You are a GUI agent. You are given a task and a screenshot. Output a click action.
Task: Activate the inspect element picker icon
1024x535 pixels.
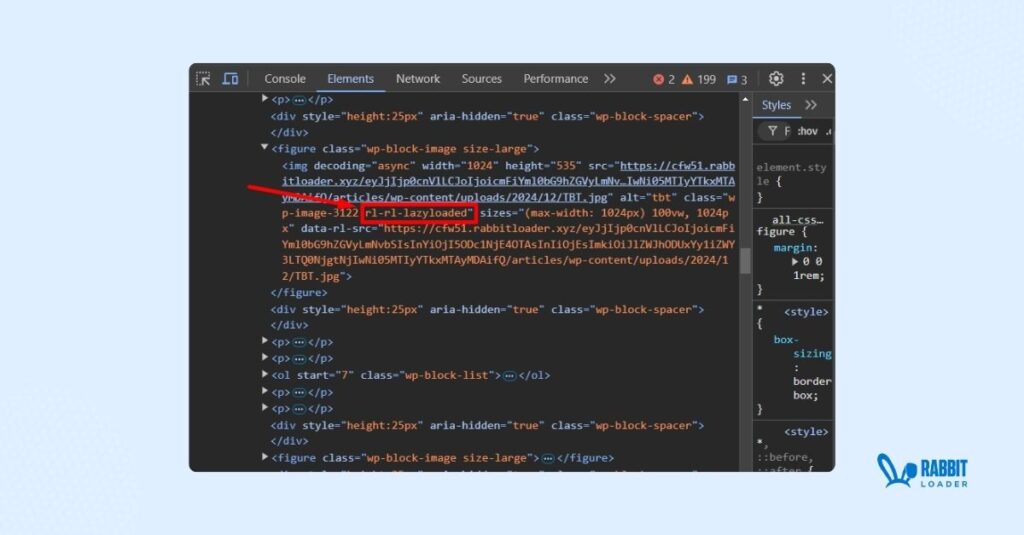pos(203,79)
